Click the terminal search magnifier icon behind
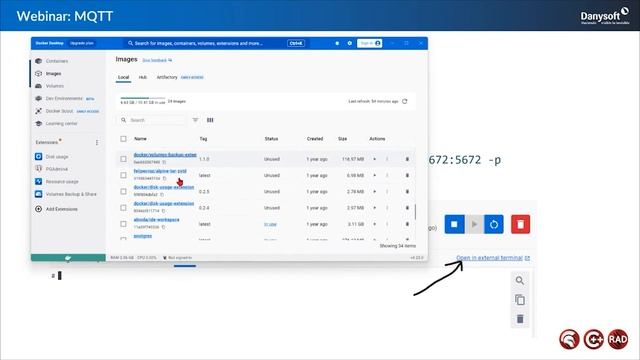The width and height of the screenshot is (640, 360). pos(520,280)
